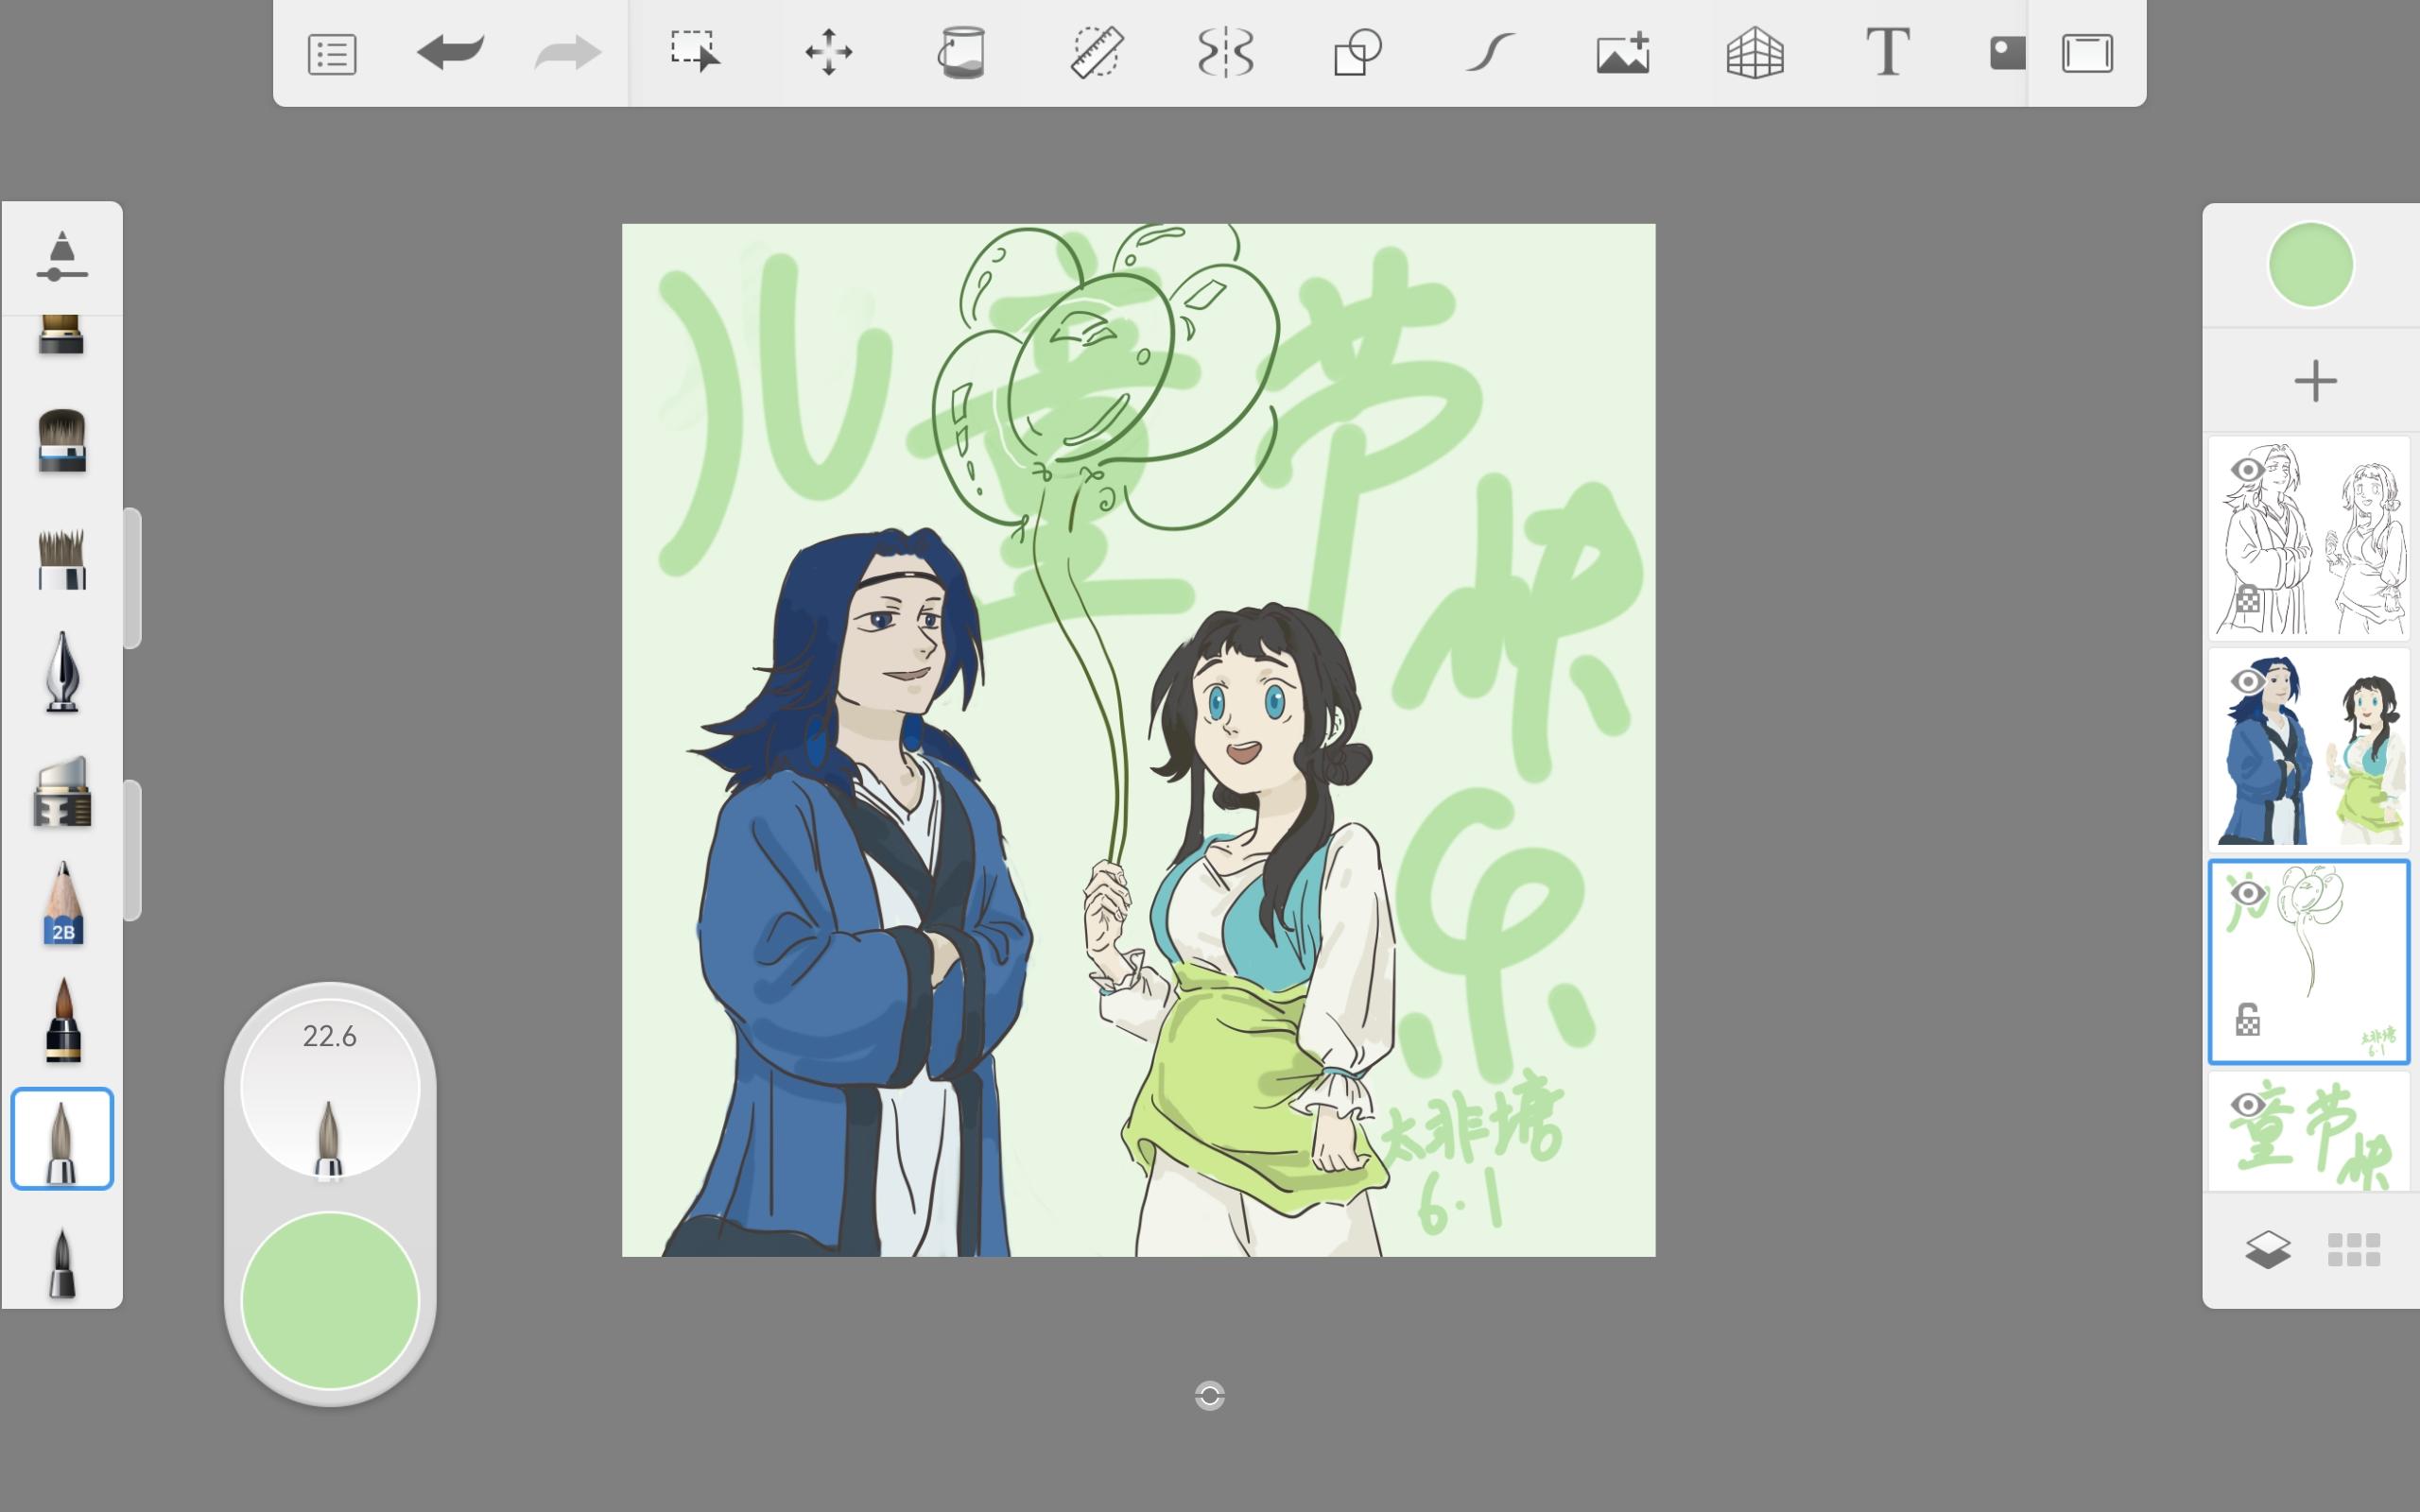
Task: Open the green color puck swatch
Action: click(x=330, y=1300)
